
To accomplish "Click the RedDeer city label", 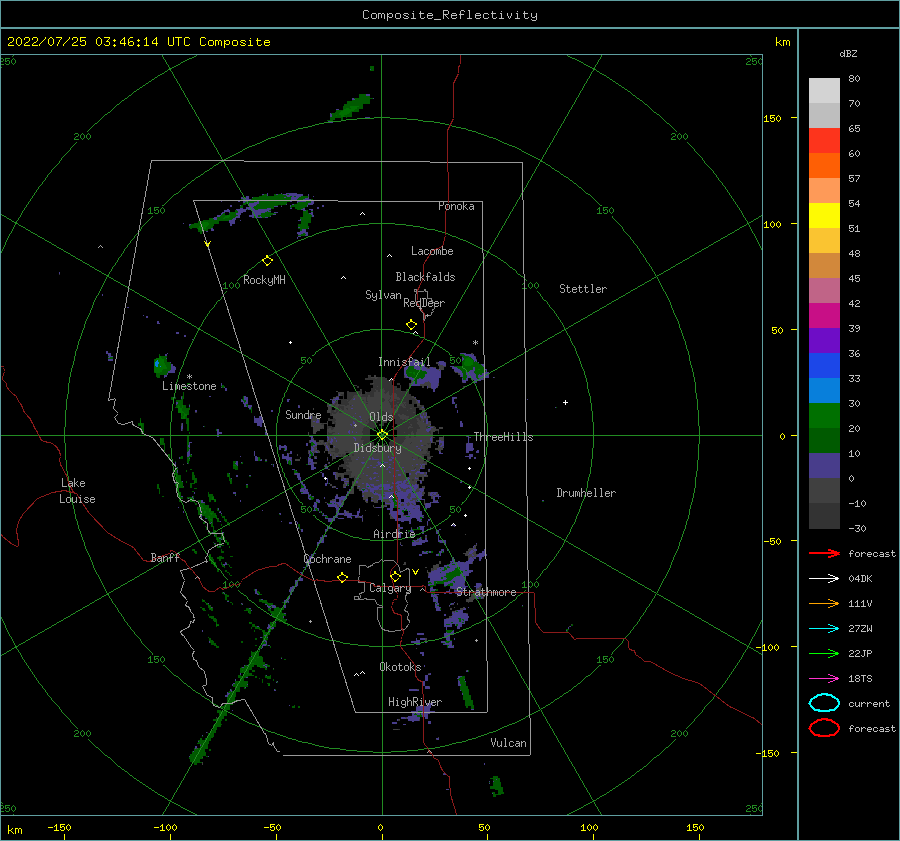I will [x=424, y=303].
